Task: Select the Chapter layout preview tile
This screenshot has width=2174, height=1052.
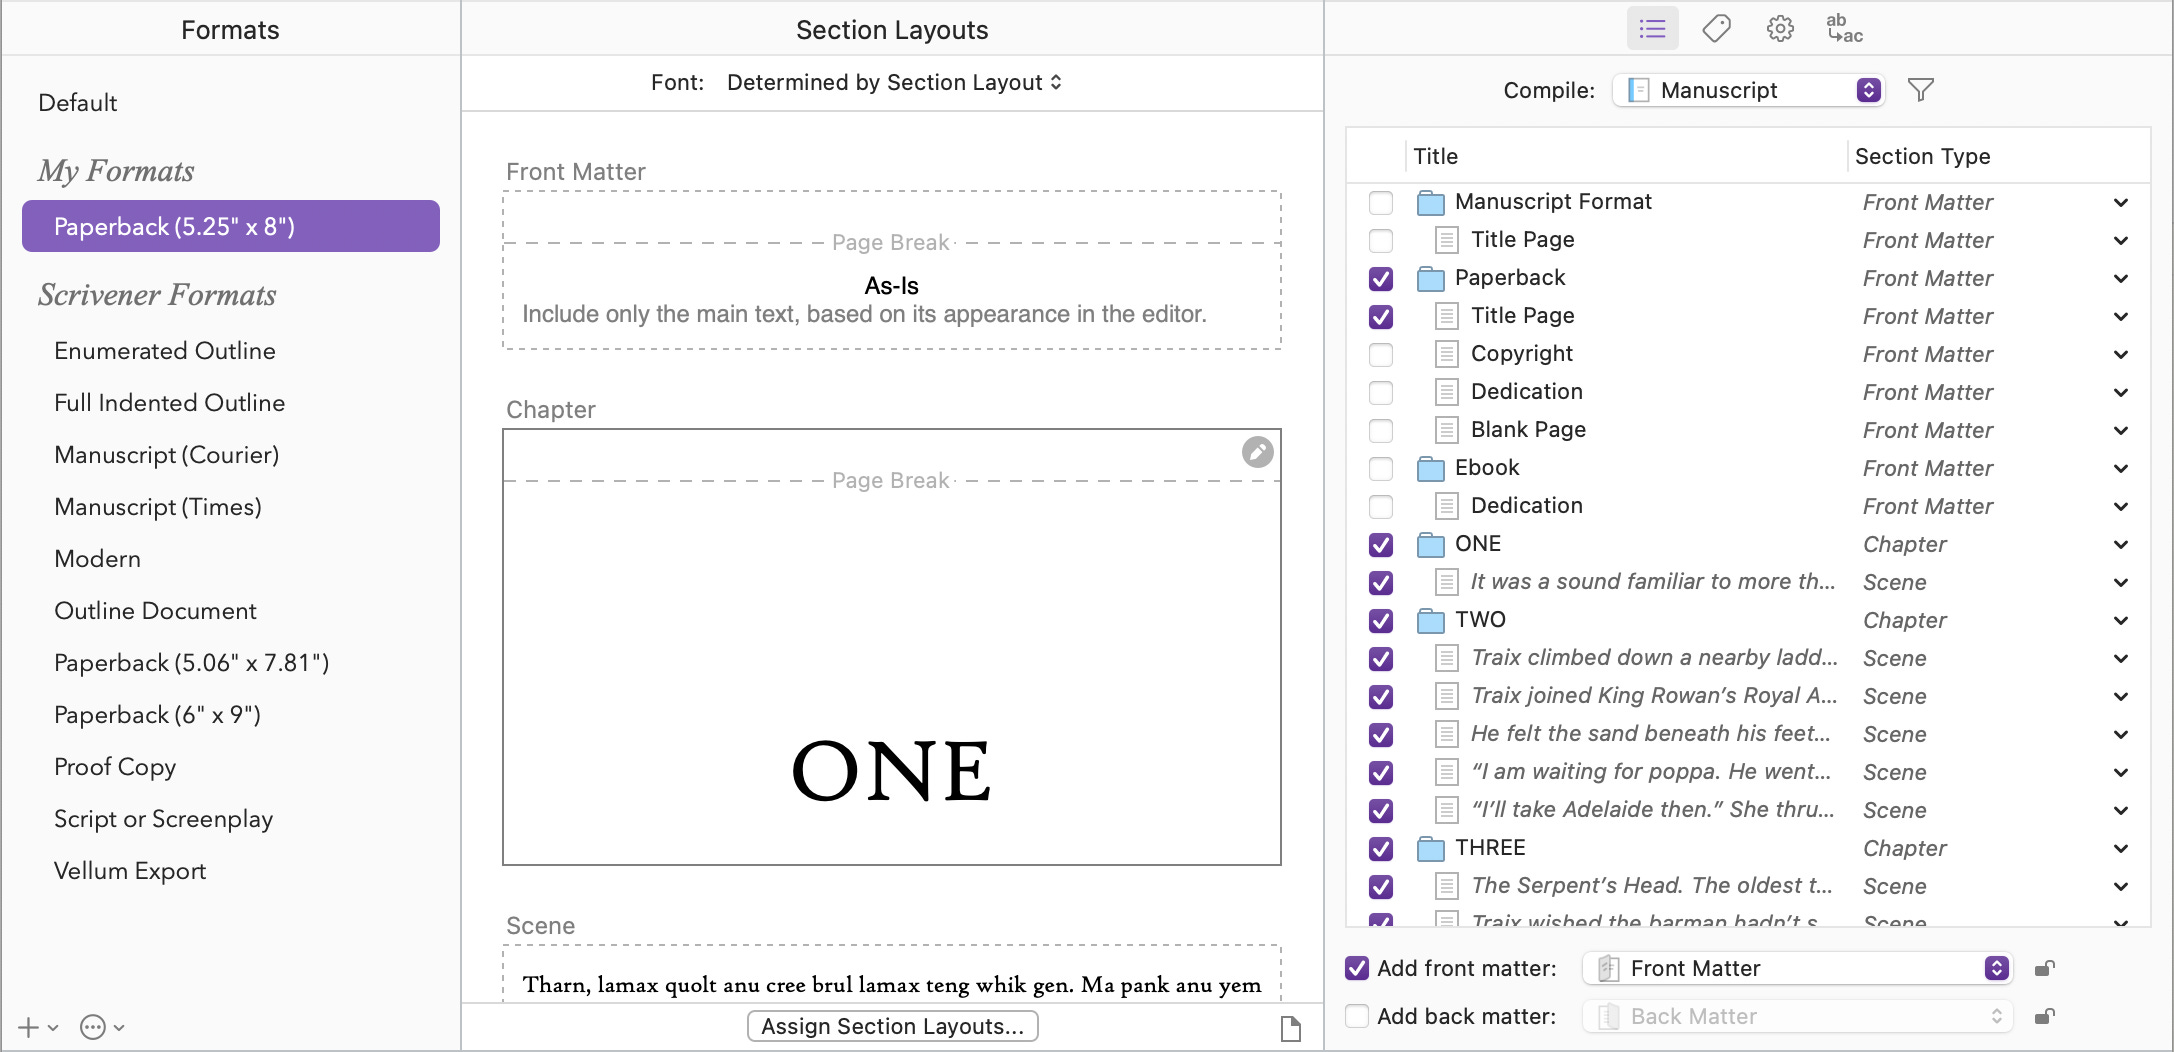Action: coord(892,647)
